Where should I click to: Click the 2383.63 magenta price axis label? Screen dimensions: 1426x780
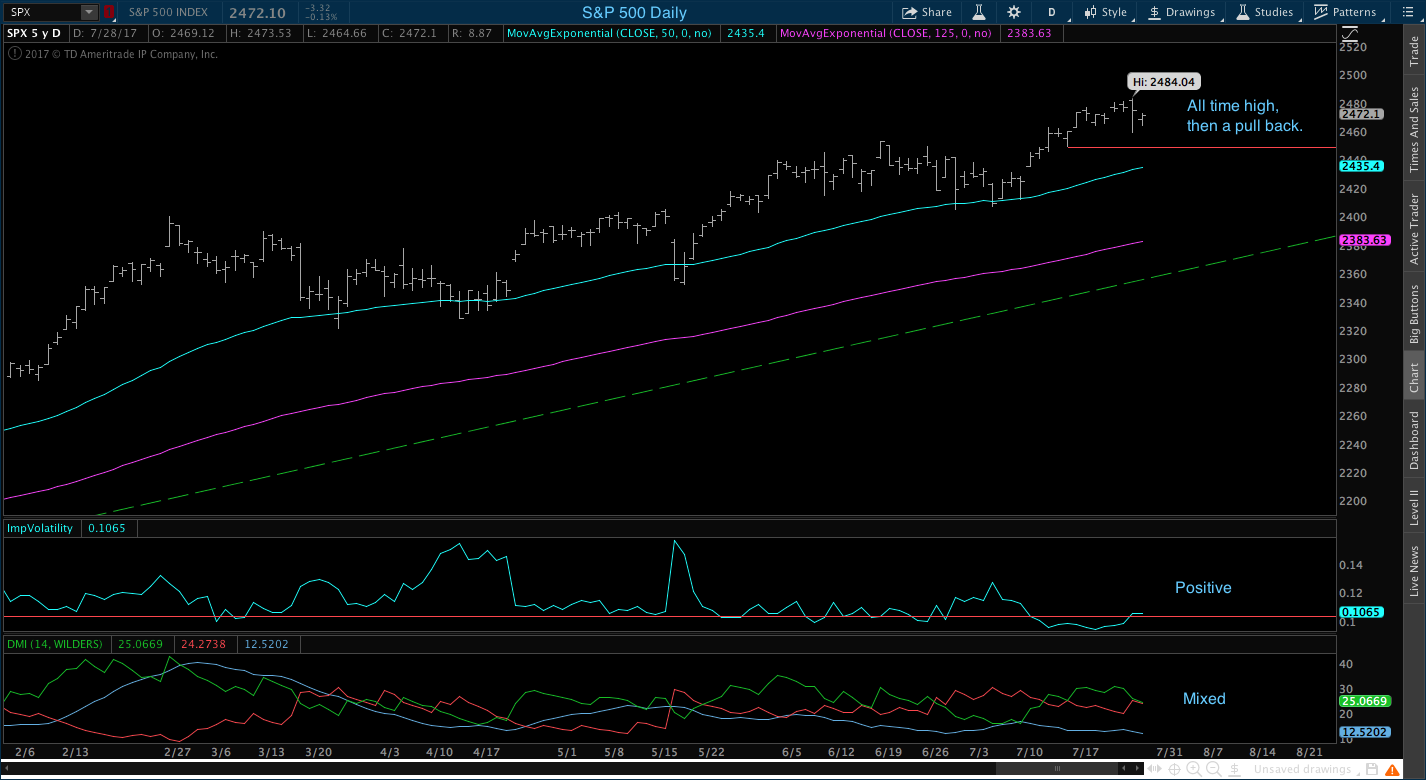pos(1364,240)
